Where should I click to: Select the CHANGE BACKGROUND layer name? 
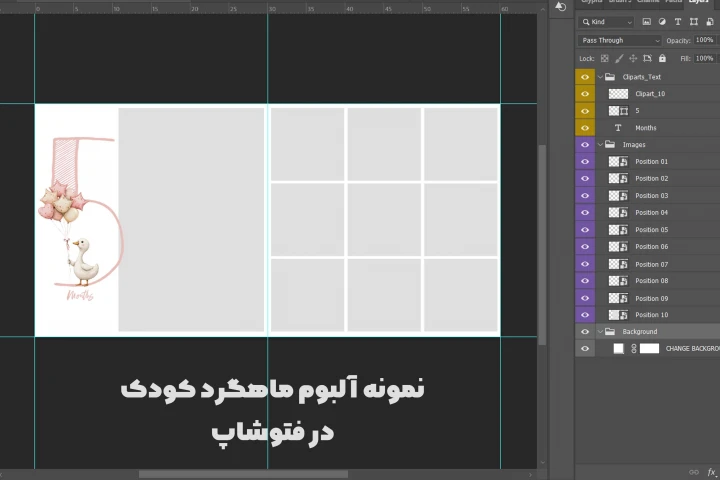pos(692,349)
